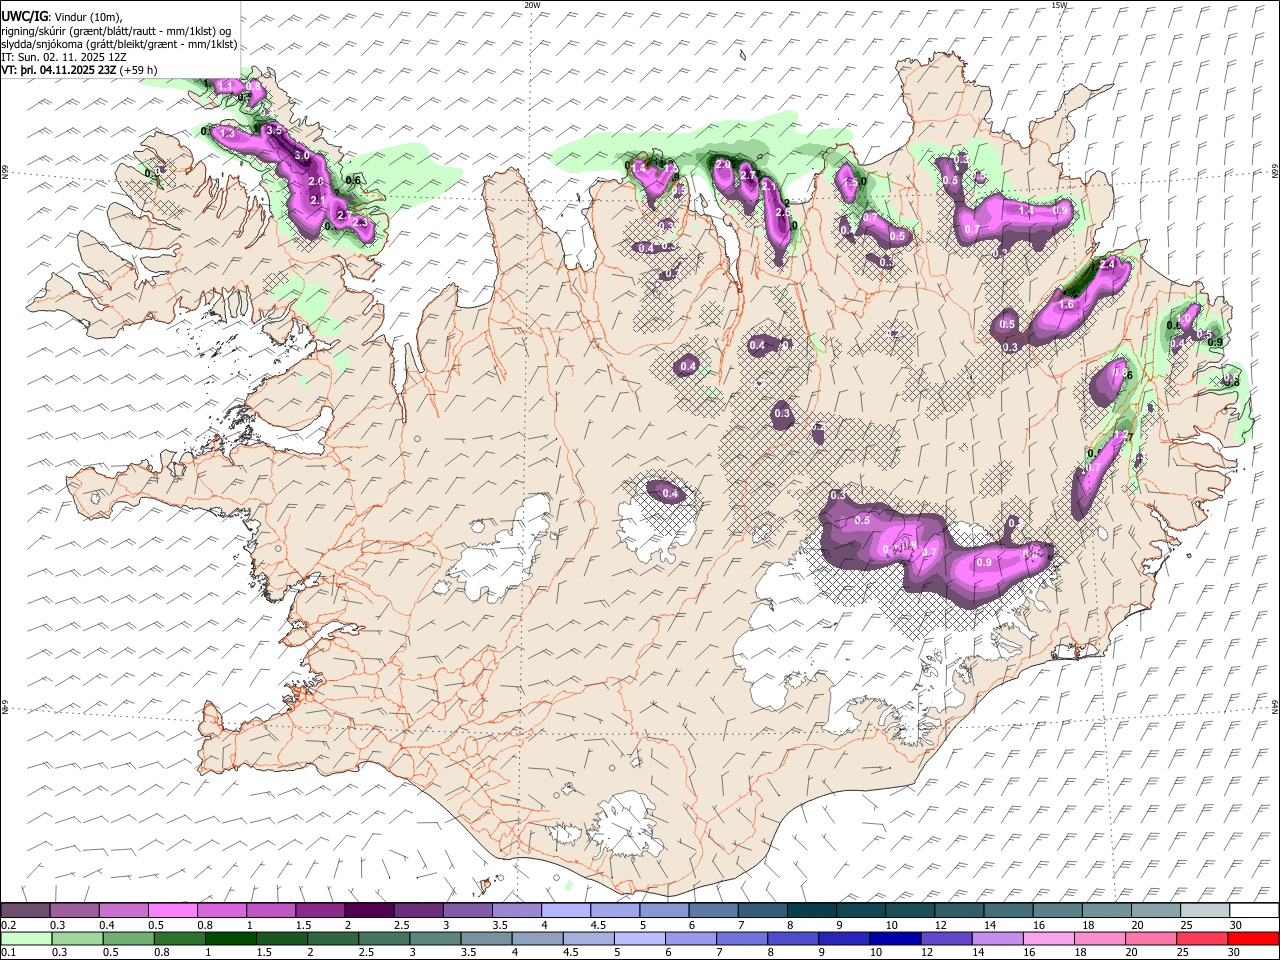Click the 4 swatch in the lower rain scale
This screenshot has width=1280, height=960.
[x=537, y=938]
